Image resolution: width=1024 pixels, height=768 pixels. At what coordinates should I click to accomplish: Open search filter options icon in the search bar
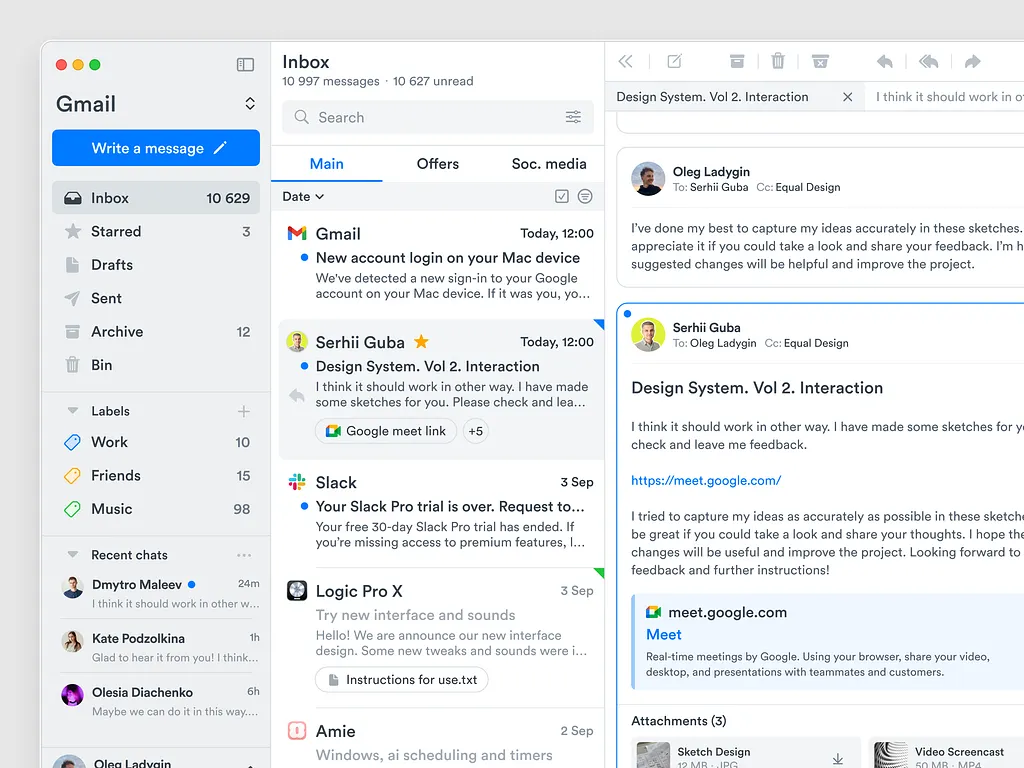click(x=573, y=116)
